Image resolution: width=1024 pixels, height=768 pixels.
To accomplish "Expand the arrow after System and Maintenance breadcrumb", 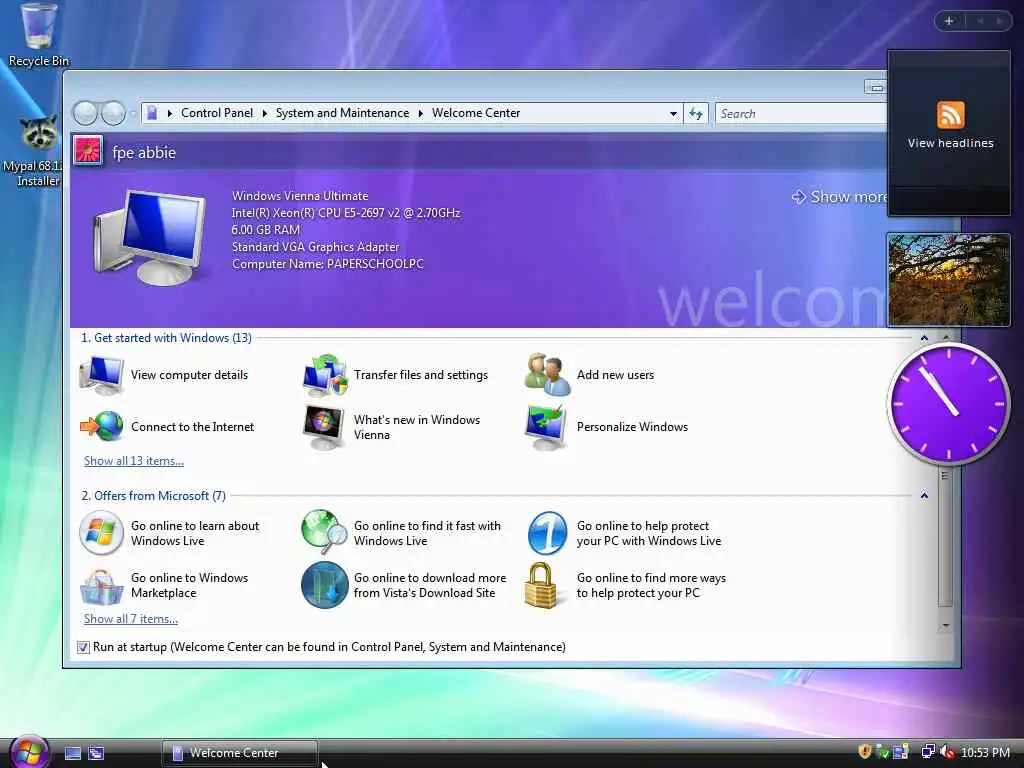I will pos(421,114).
